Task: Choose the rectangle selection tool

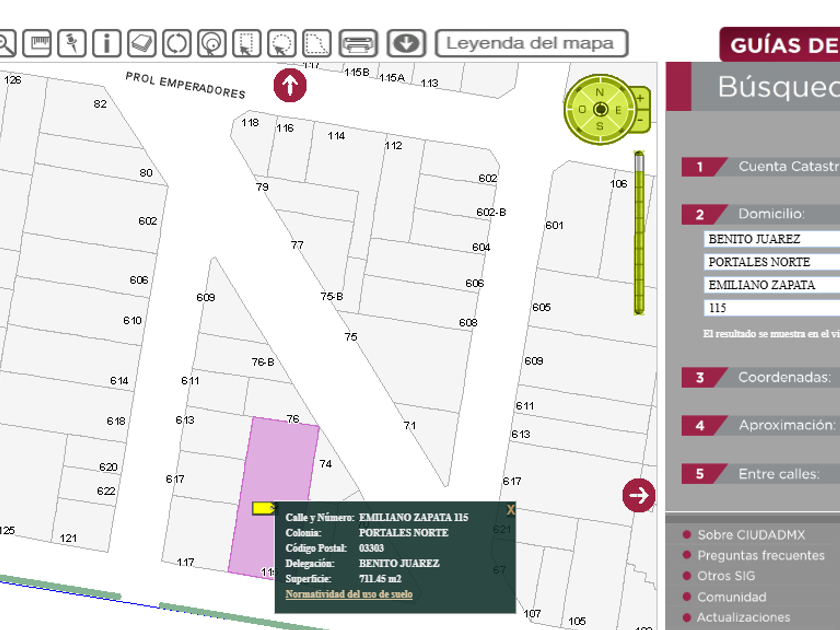Action: coord(246,43)
